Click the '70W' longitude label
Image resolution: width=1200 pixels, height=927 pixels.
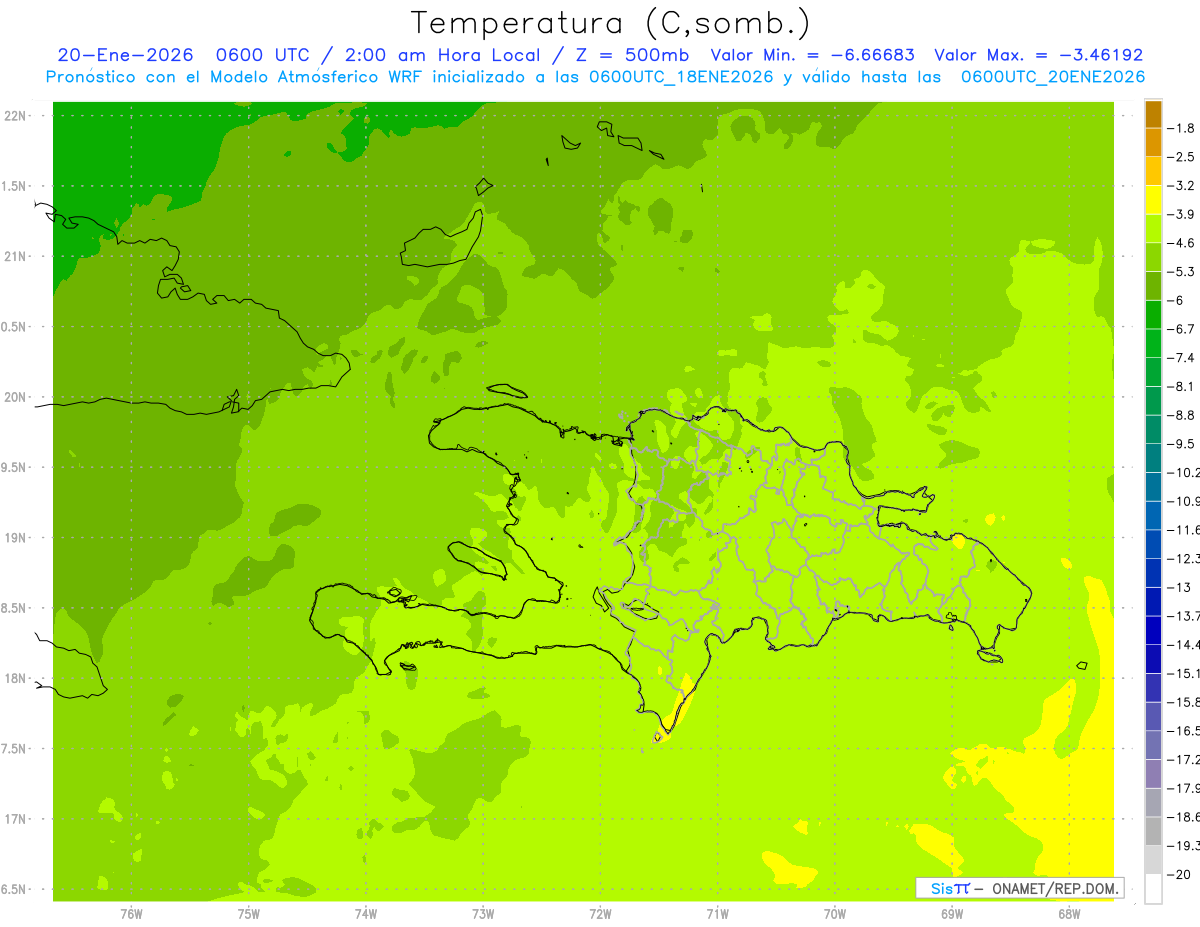point(835,914)
